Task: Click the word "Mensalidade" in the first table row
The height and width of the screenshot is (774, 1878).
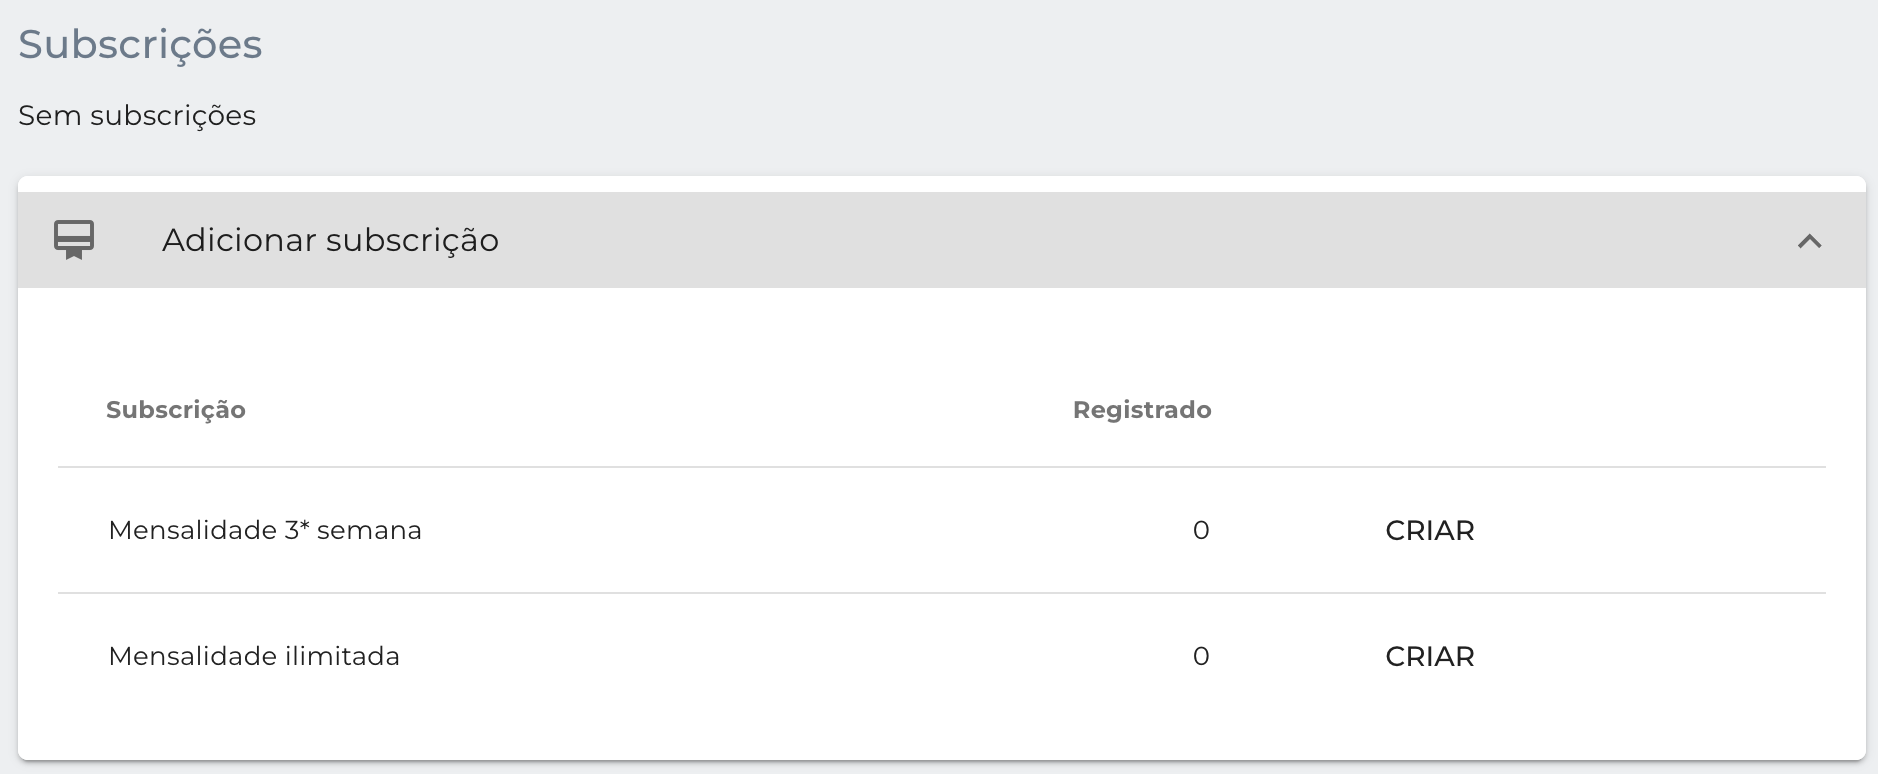Action: (193, 530)
